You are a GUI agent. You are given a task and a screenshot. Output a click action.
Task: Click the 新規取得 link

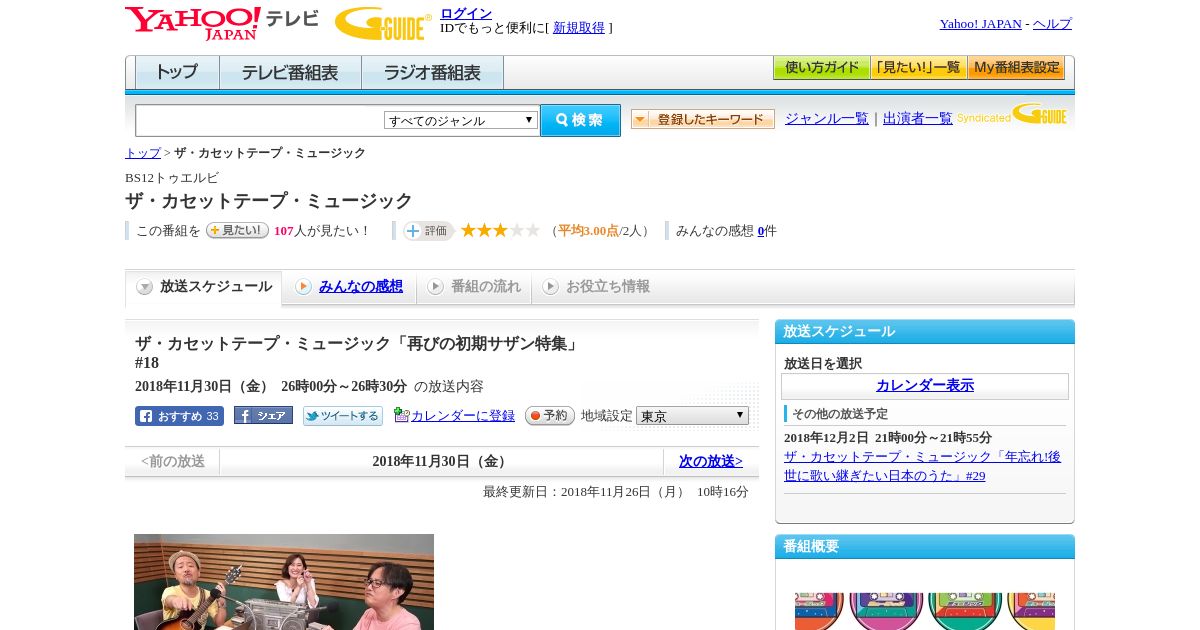[x=579, y=28]
